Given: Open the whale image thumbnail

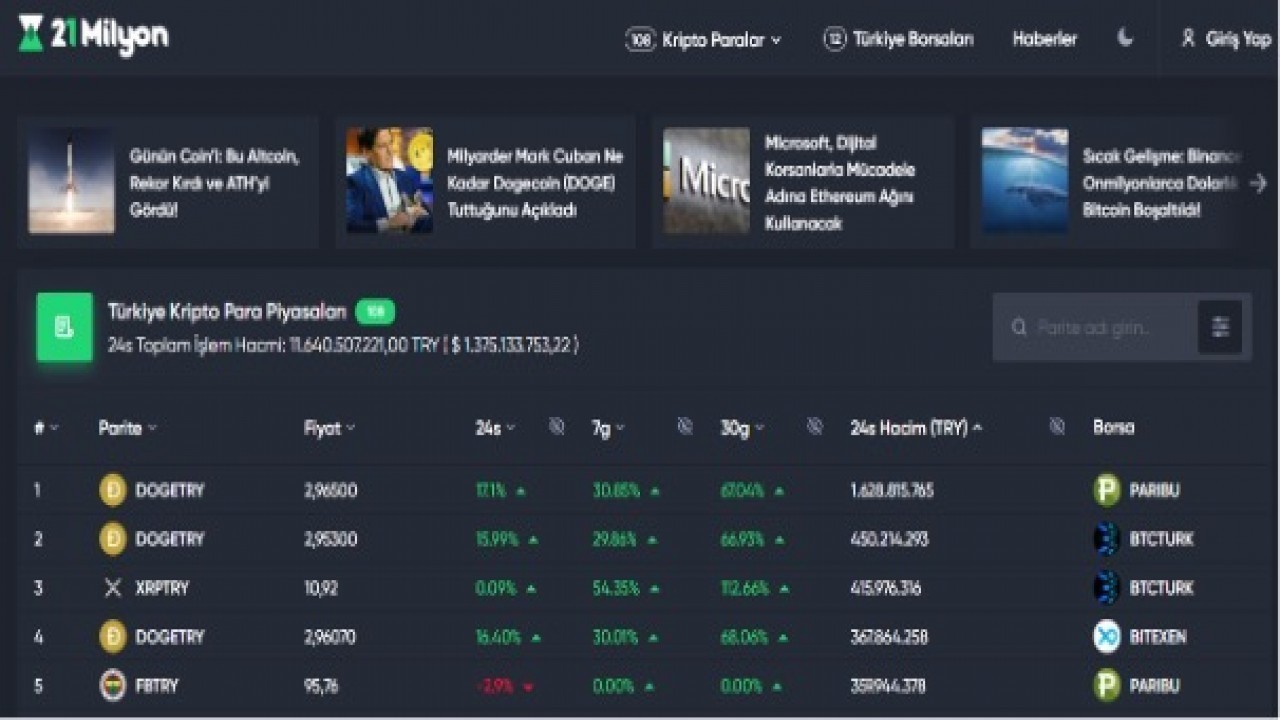Looking at the screenshot, I should click(x=1025, y=181).
